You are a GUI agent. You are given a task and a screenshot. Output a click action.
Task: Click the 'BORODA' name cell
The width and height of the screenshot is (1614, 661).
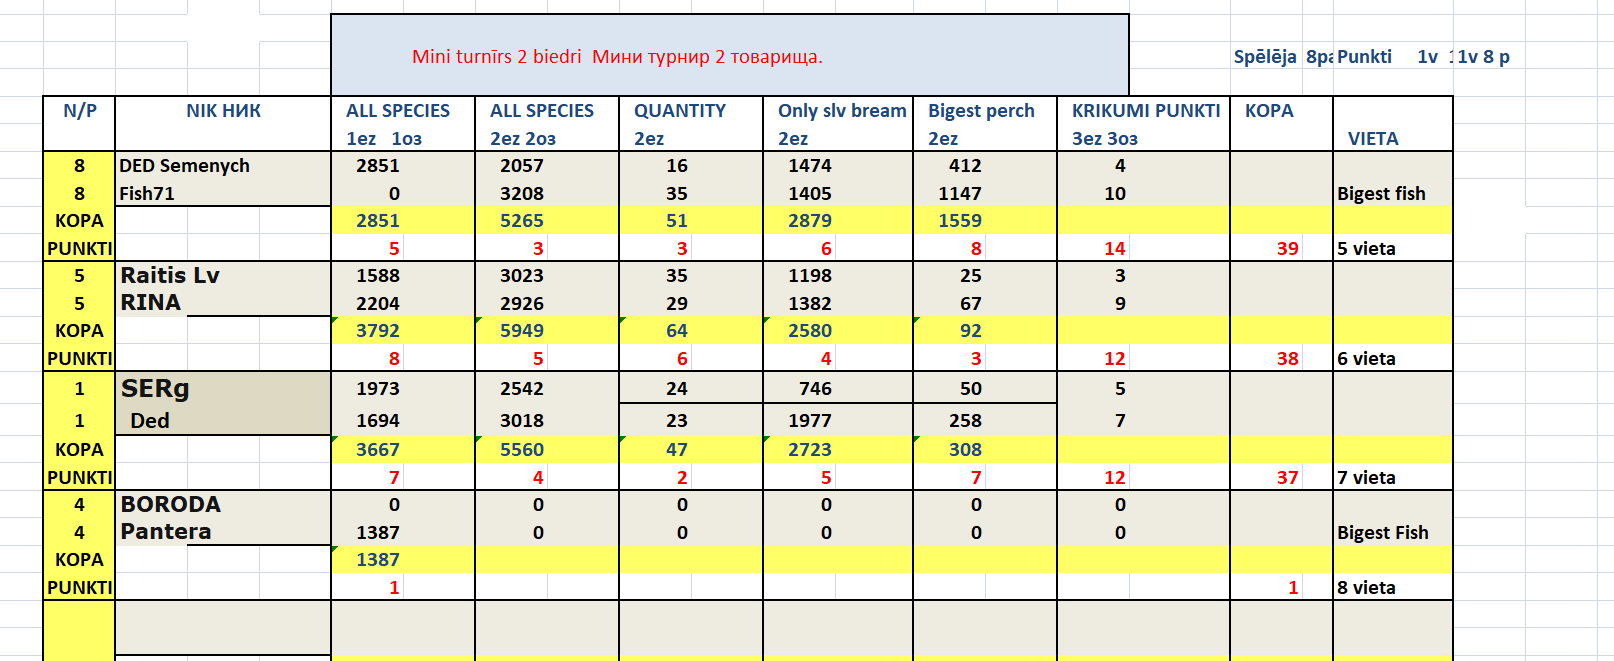point(171,505)
